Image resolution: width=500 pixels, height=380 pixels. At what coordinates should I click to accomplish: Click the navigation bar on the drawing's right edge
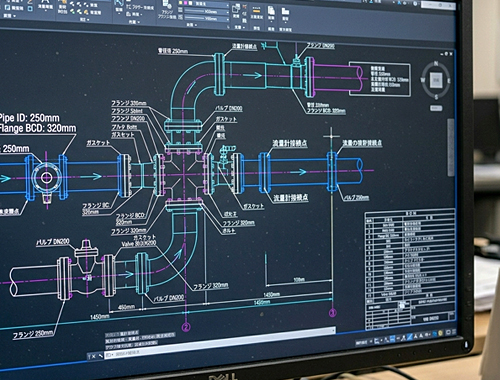[x=451, y=147]
